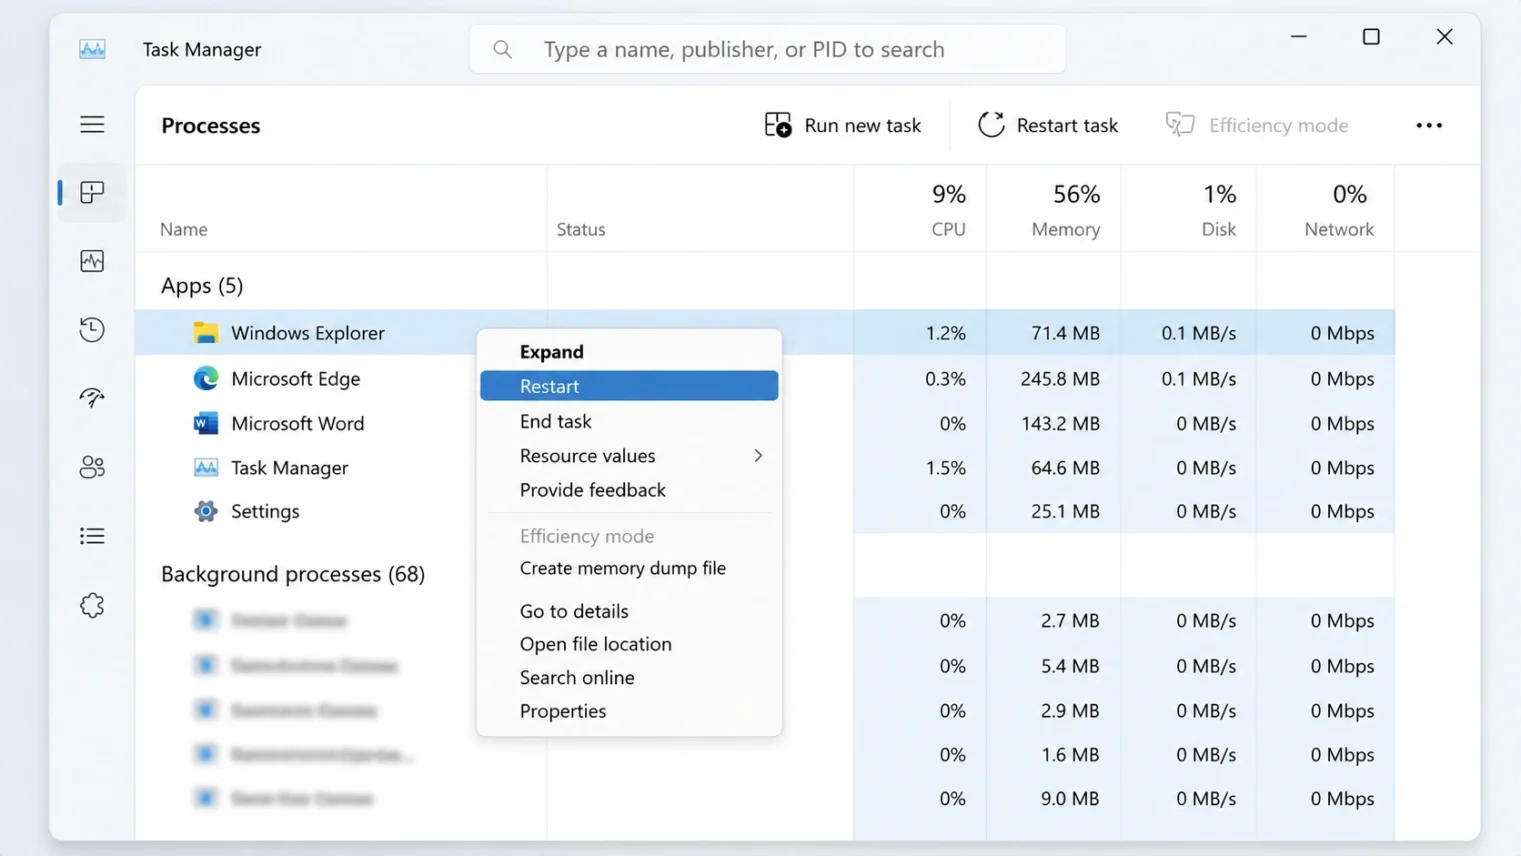This screenshot has height=856, width=1521.
Task: Sort by the Network column header
Action: click(x=1339, y=229)
